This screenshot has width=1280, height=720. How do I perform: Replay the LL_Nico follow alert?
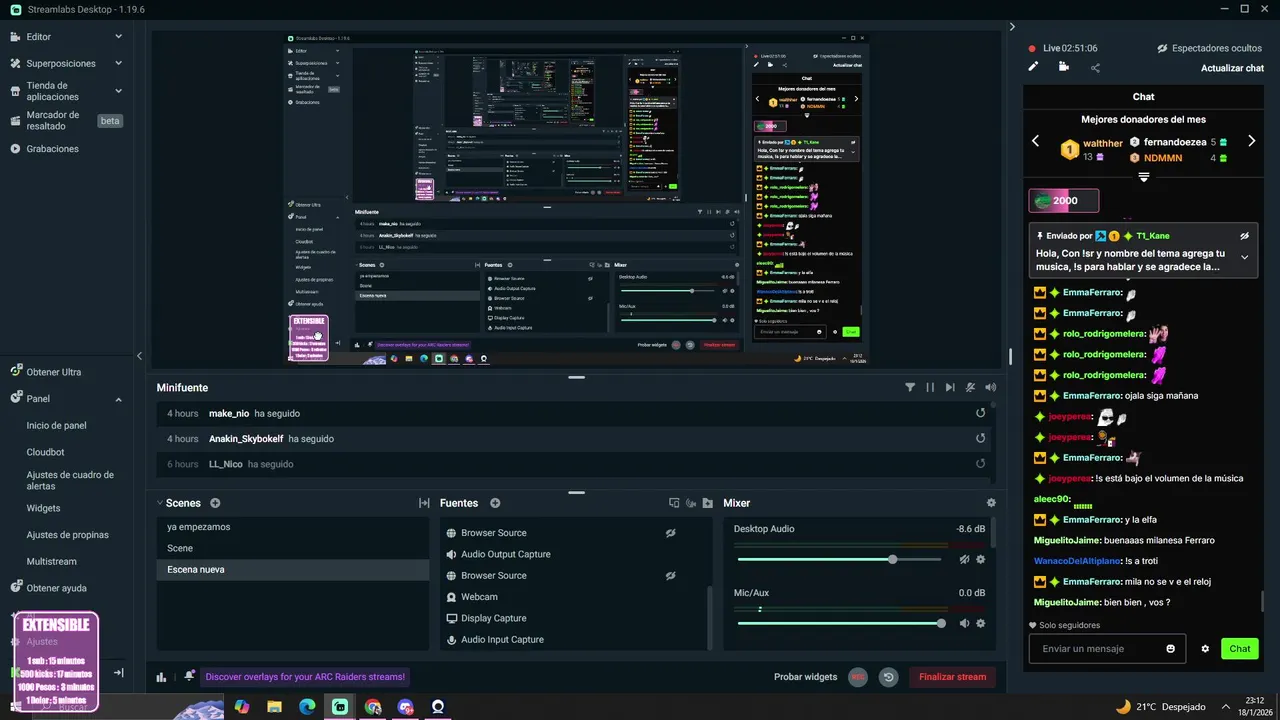tap(980, 464)
